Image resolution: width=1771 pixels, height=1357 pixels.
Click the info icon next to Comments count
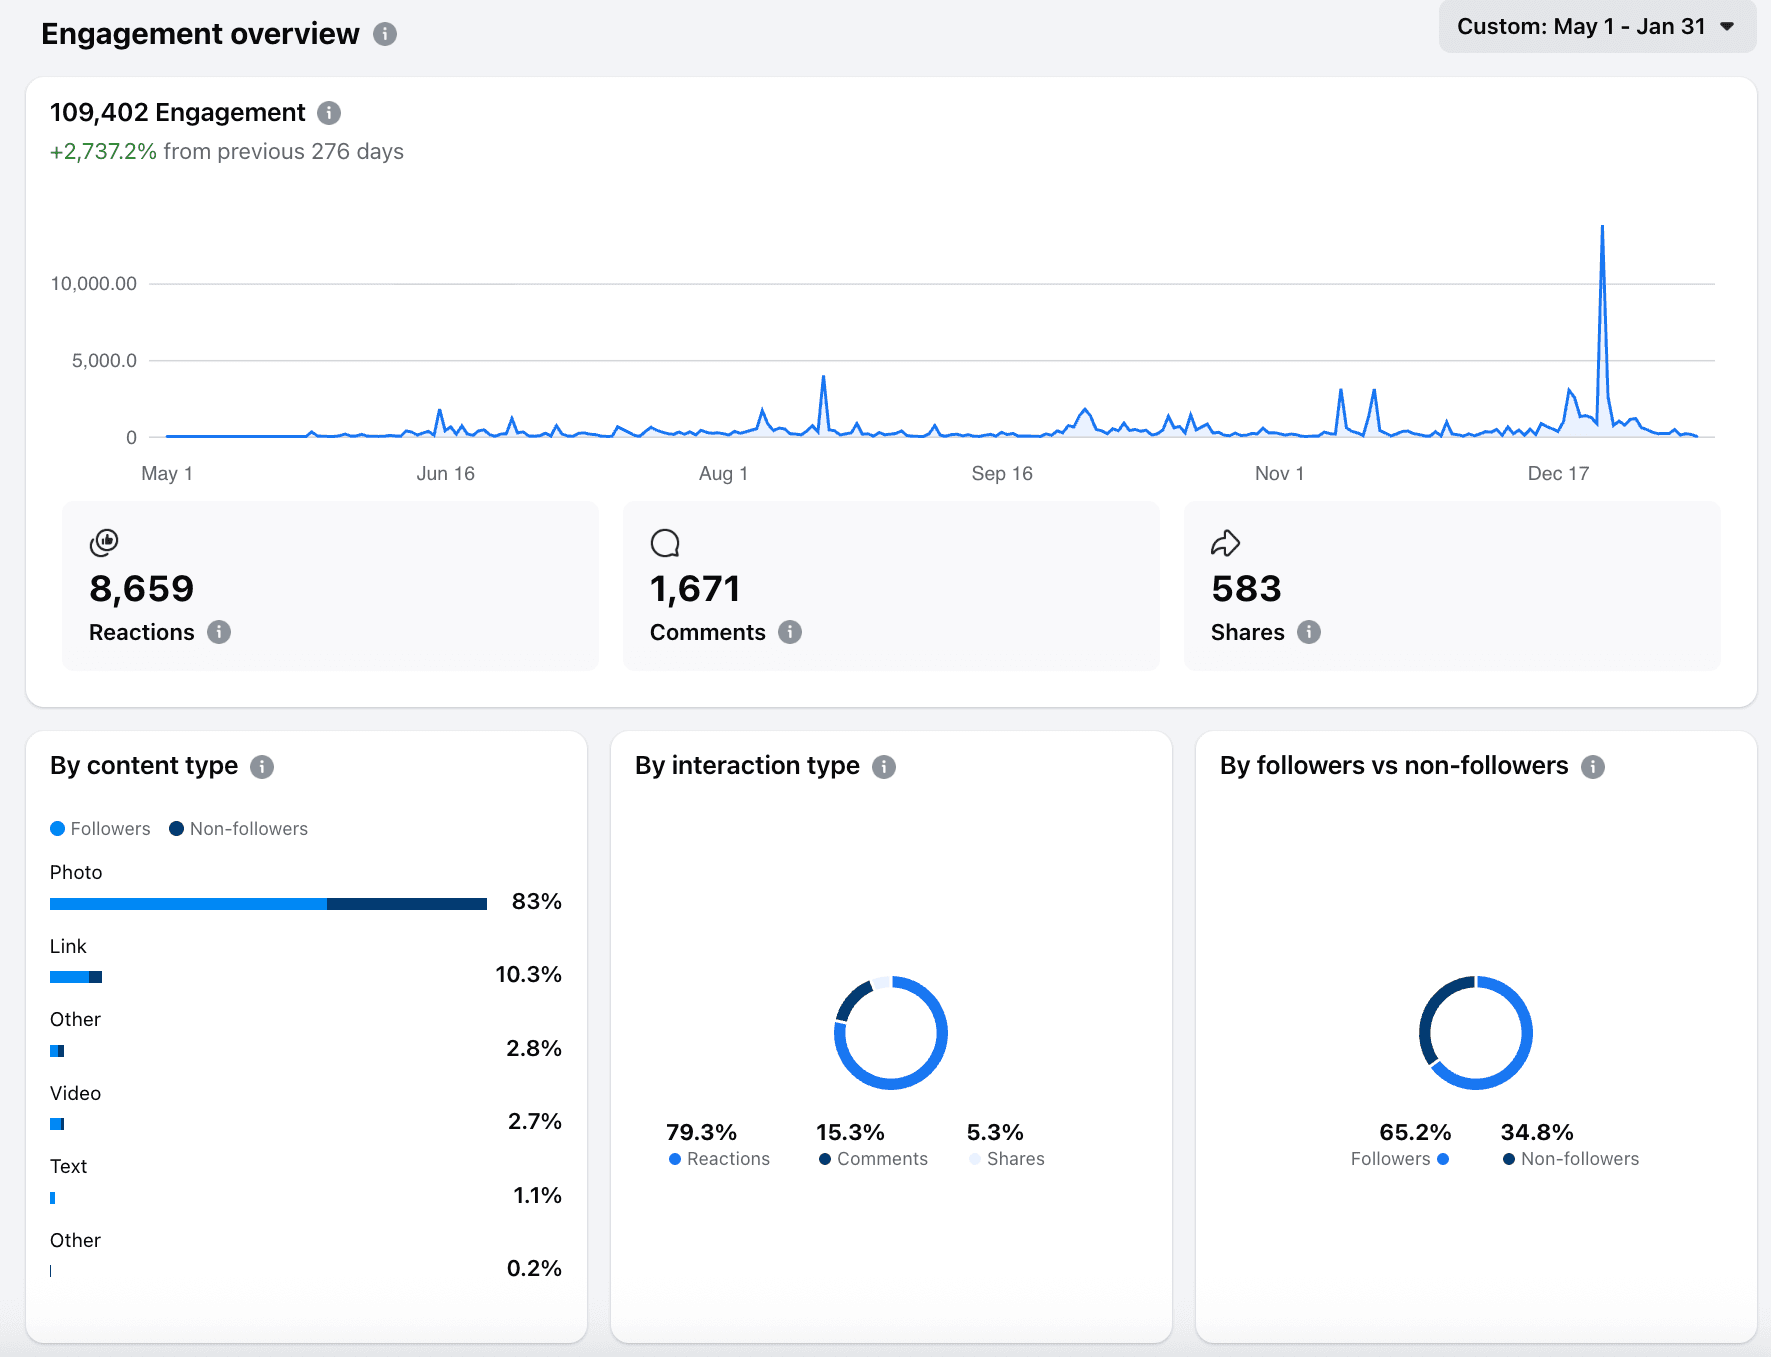(x=790, y=632)
